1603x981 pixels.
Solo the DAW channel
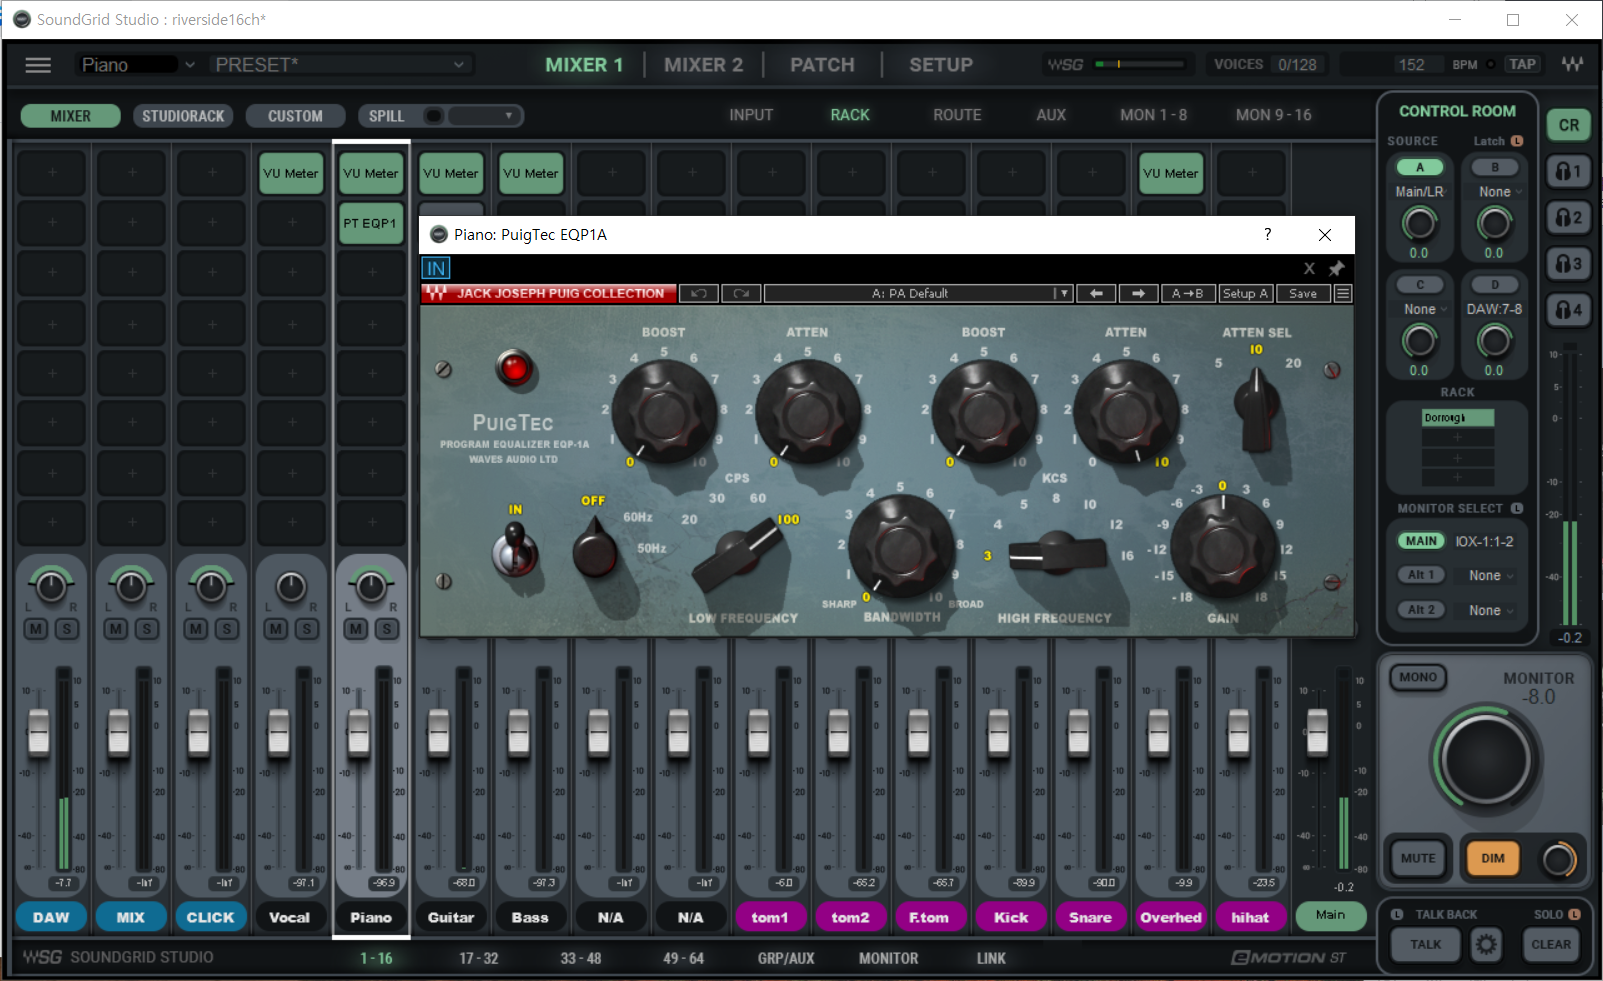[x=67, y=629]
